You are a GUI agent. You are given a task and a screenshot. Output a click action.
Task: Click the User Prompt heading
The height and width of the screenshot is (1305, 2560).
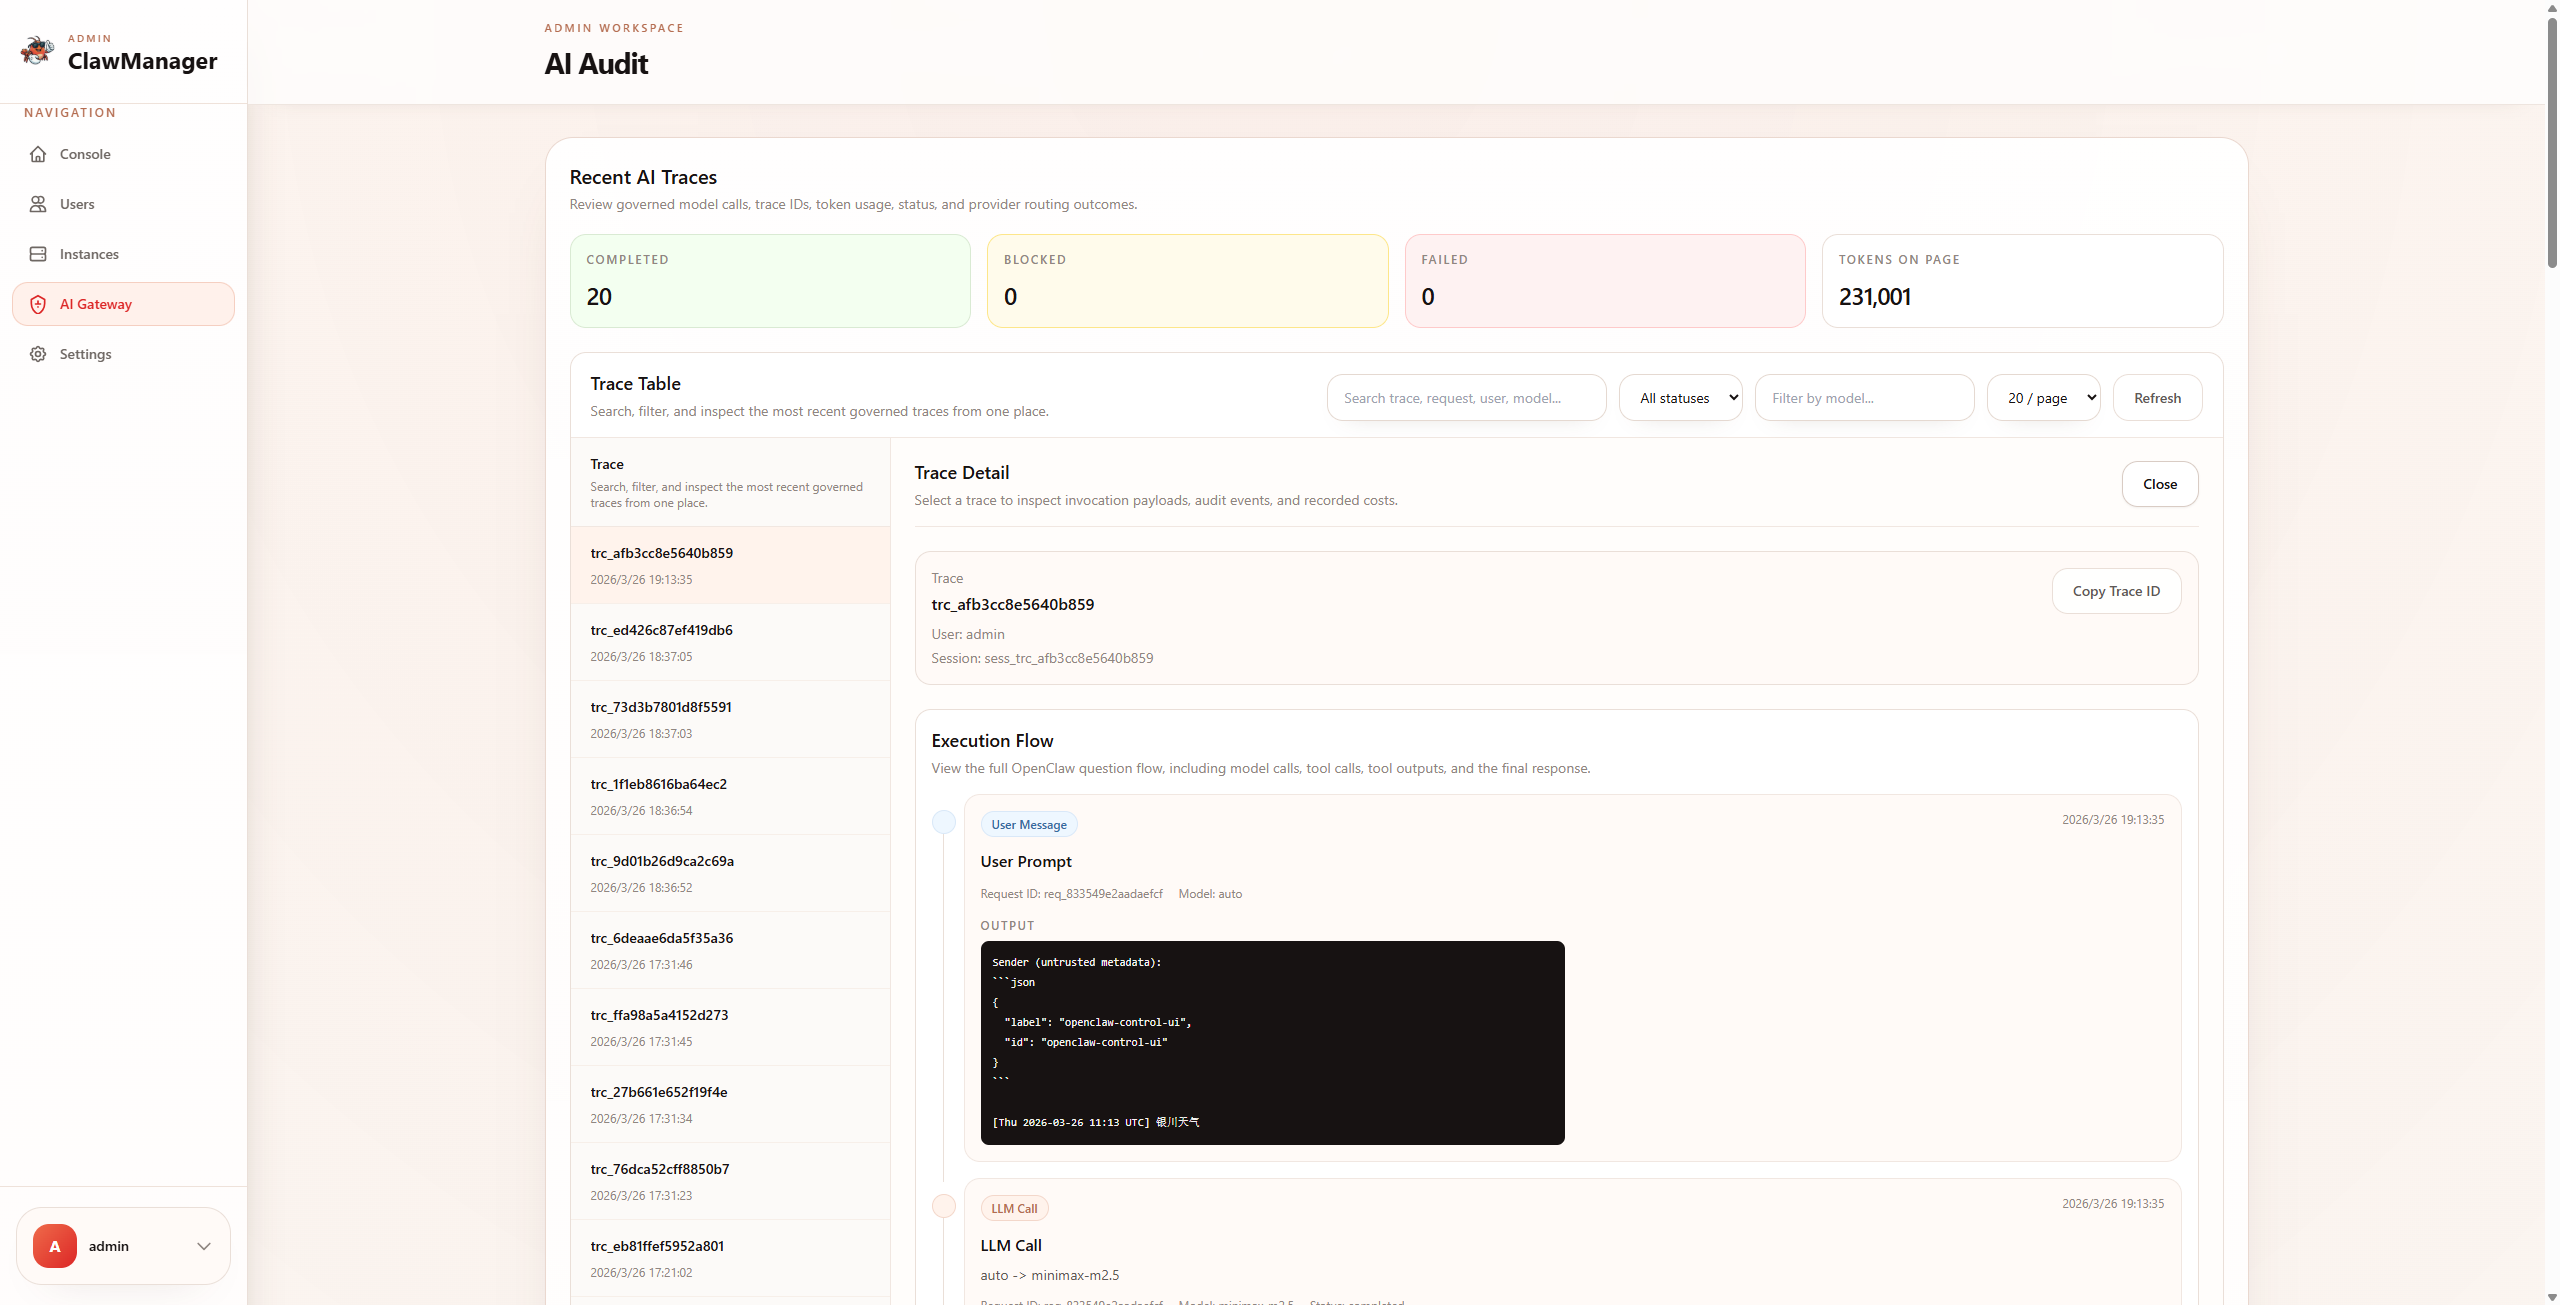pos(1026,861)
